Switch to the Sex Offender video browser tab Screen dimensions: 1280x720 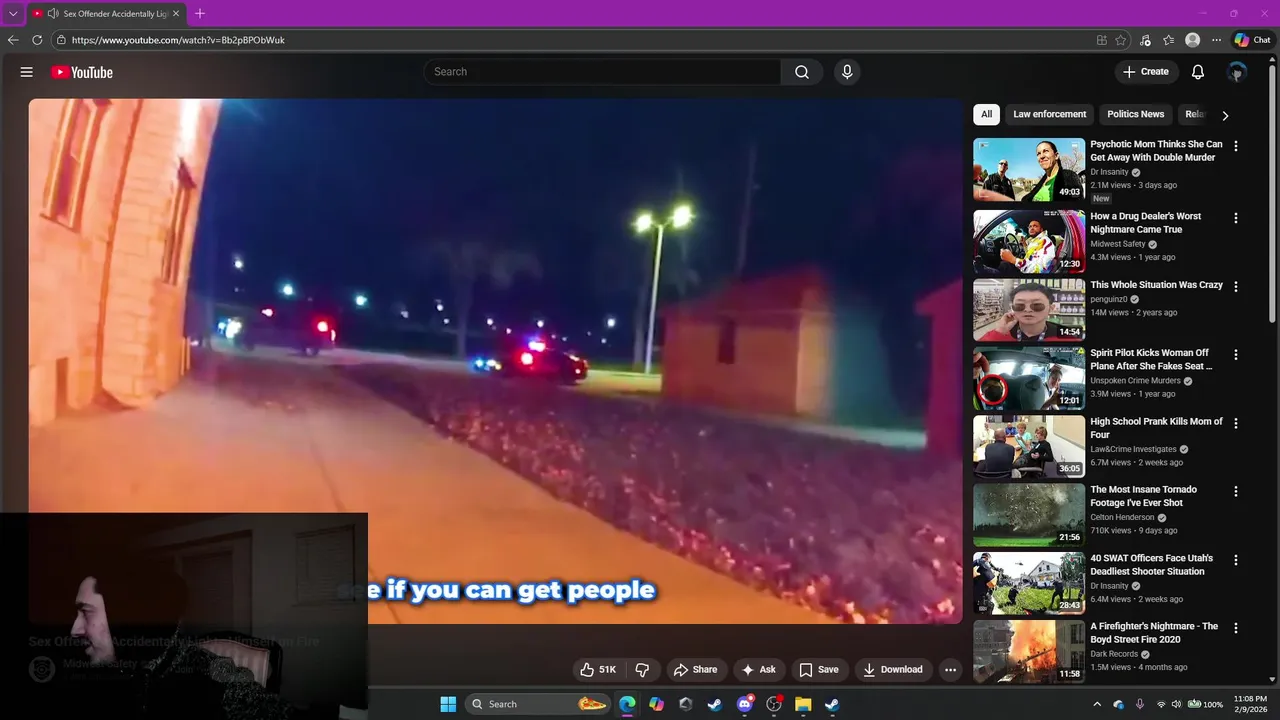pyautogui.click(x=109, y=14)
